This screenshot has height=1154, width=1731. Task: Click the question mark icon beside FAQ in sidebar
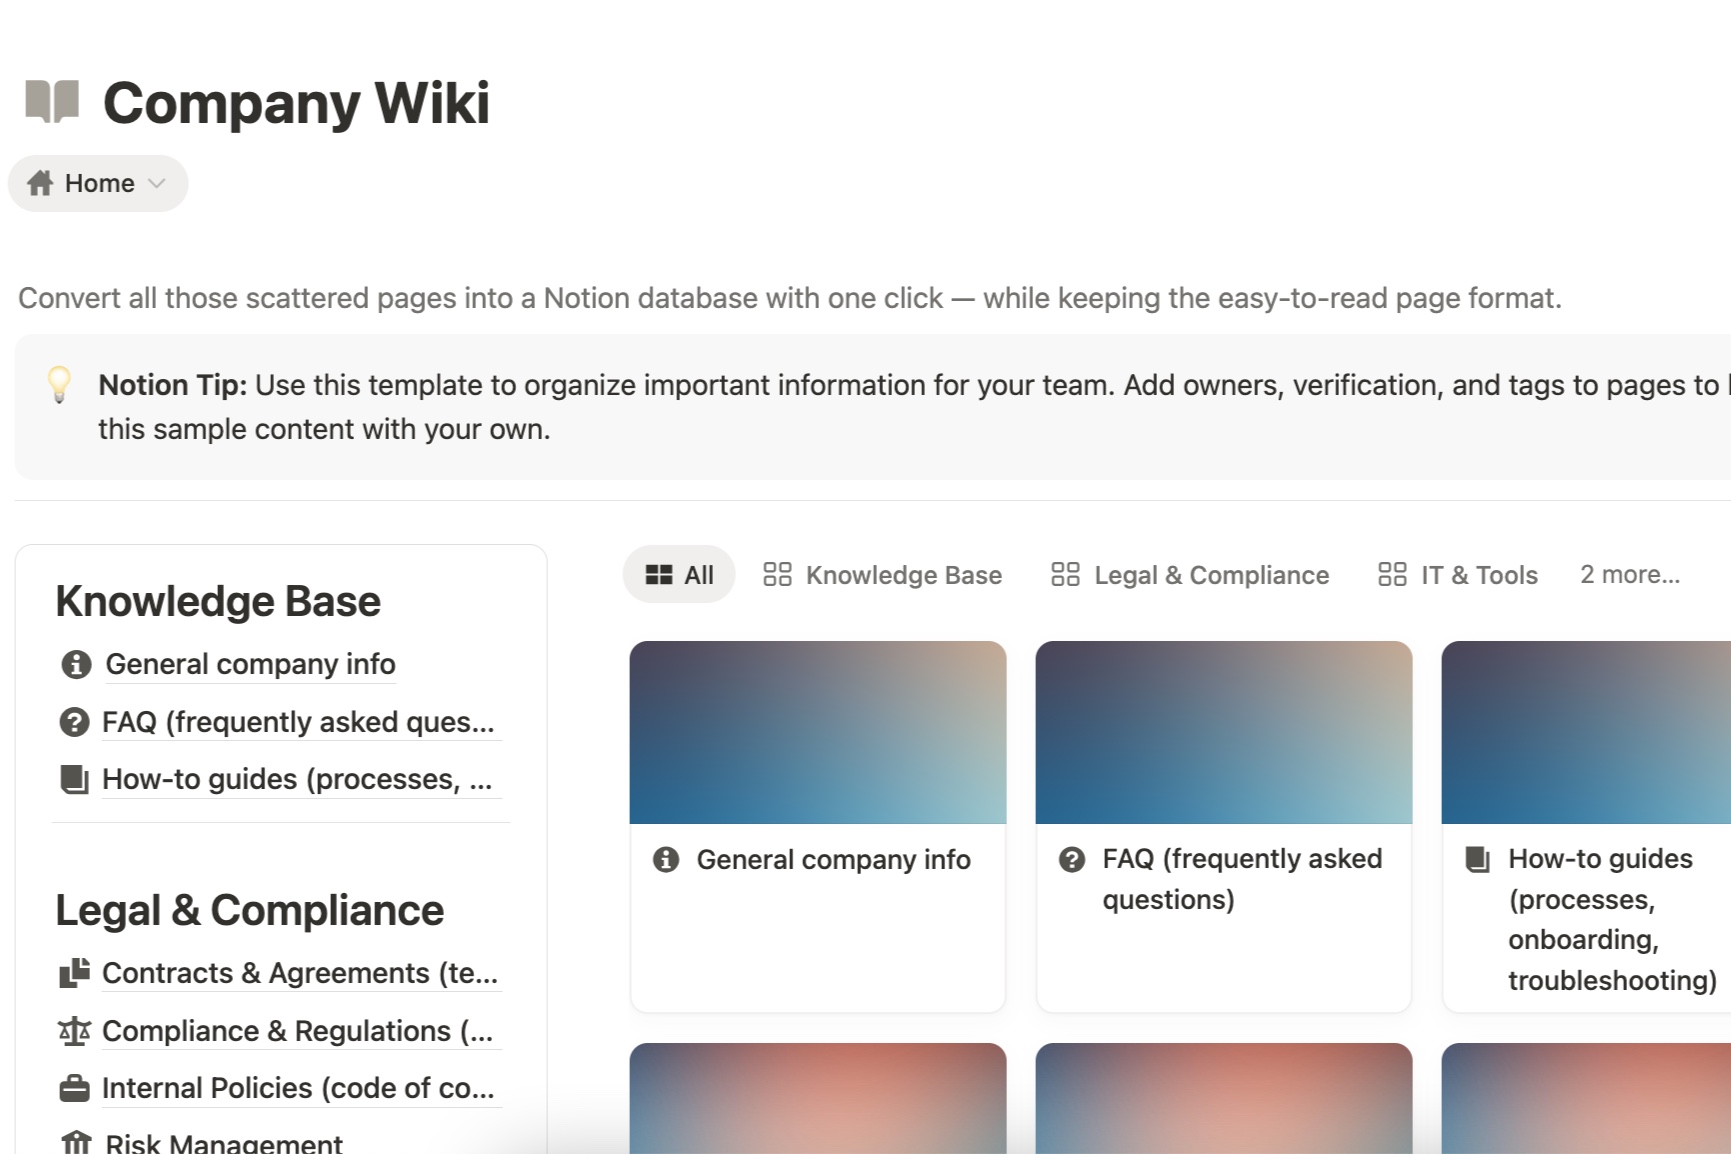pyautogui.click(x=74, y=722)
